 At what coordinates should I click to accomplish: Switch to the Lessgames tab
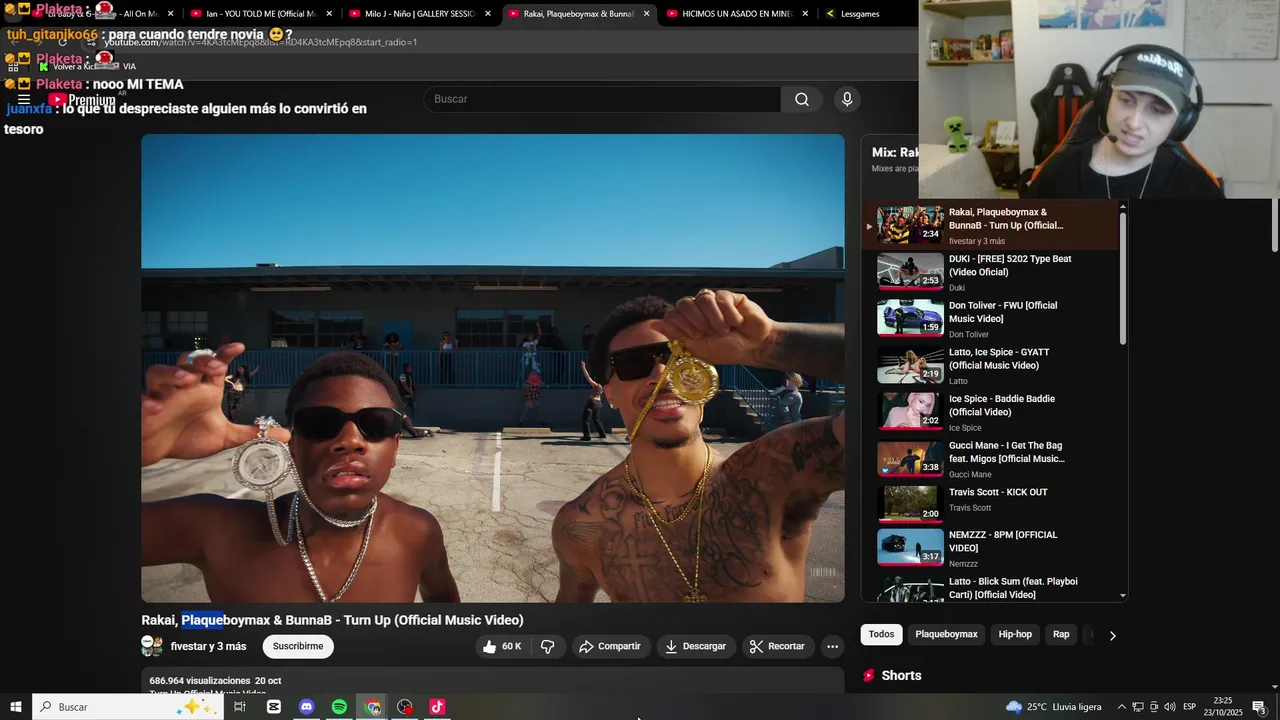point(860,14)
